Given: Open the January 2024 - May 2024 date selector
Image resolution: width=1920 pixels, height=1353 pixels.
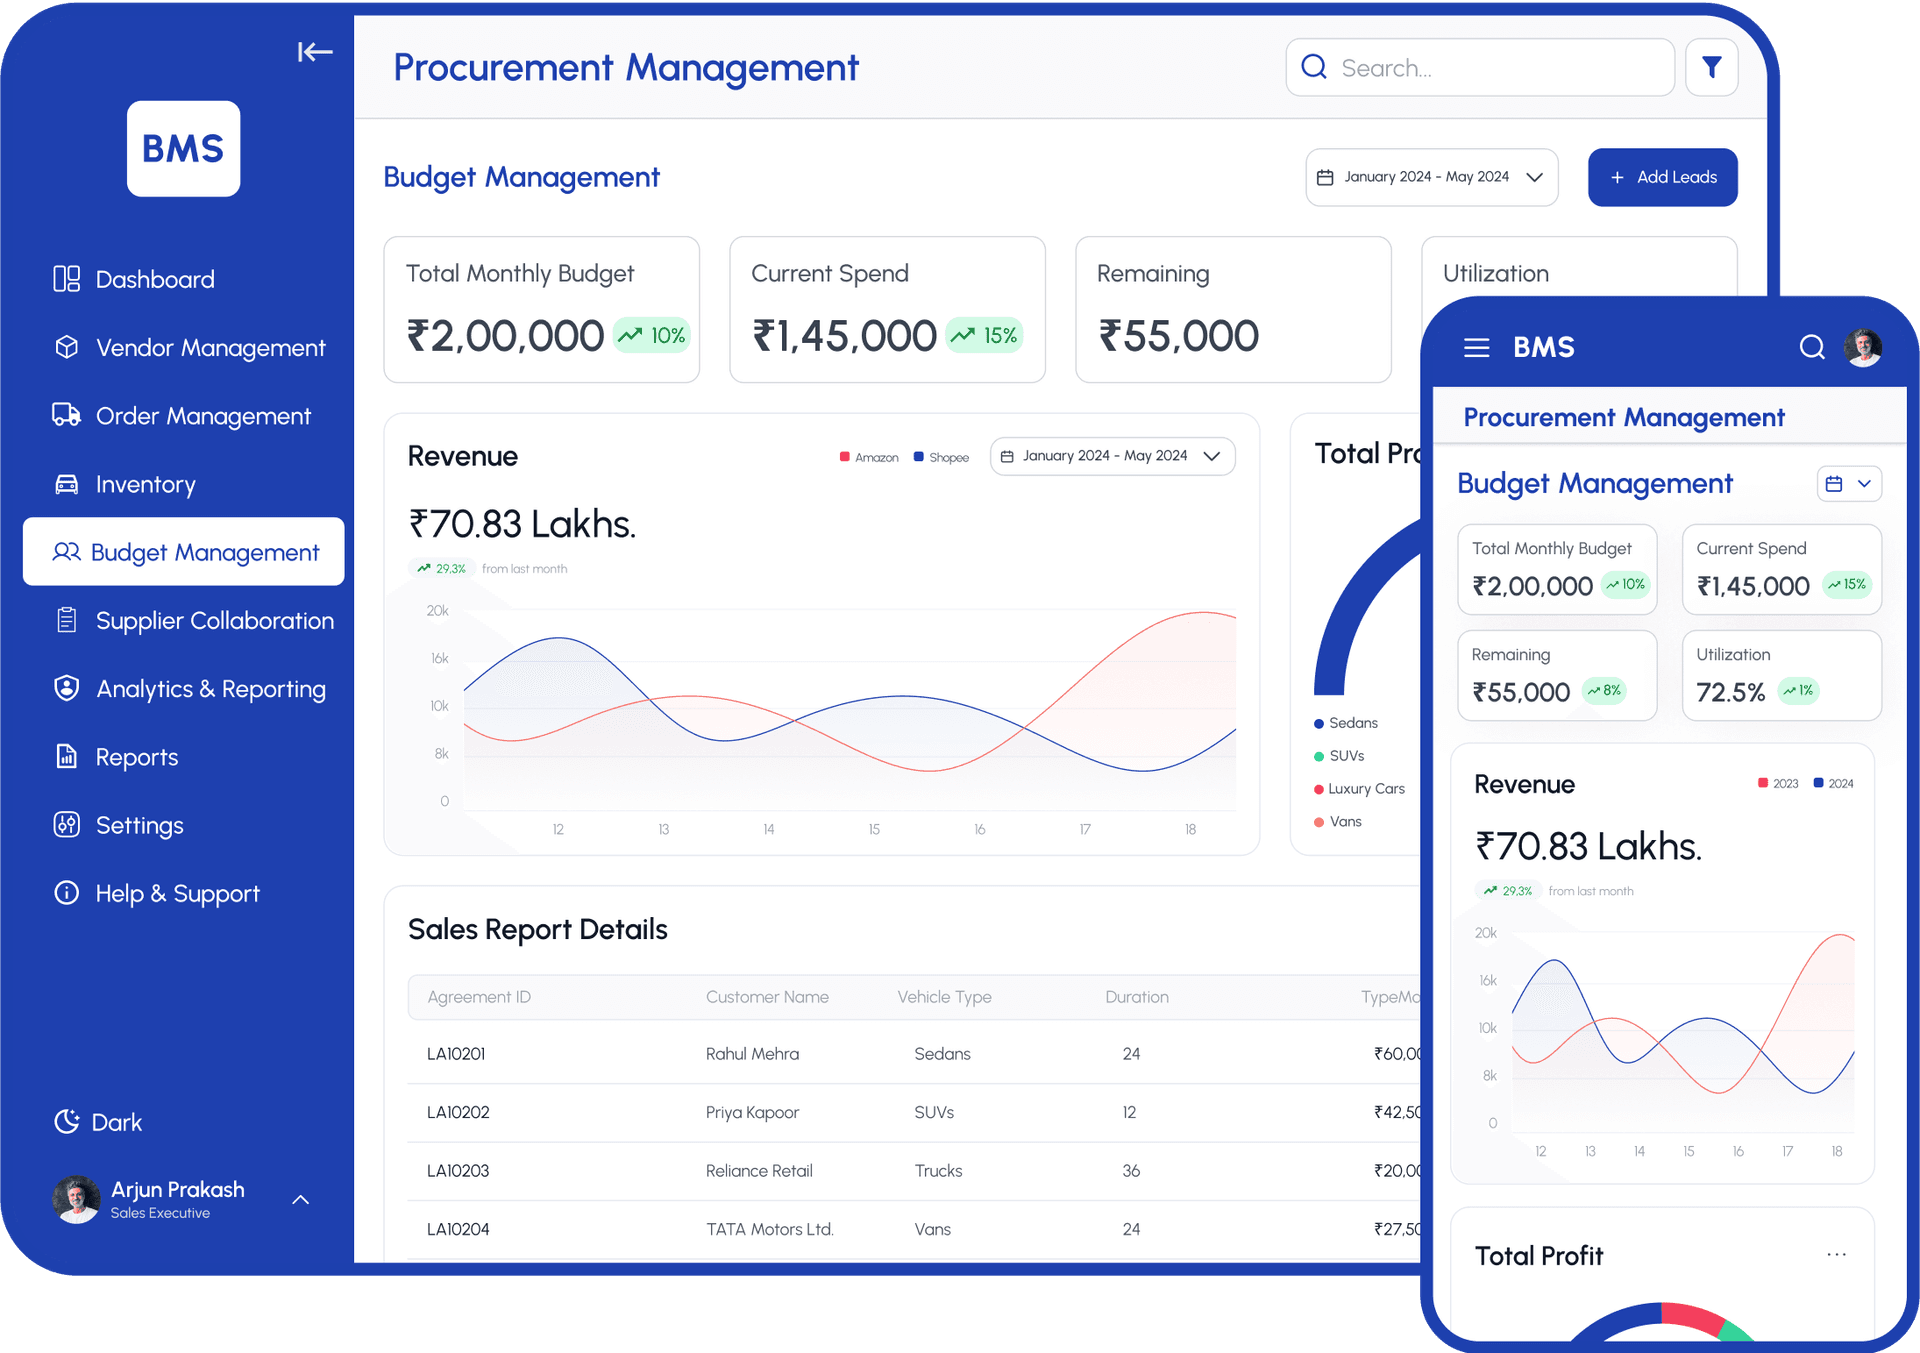Looking at the screenshot, I should click(x=1431, y=177).
